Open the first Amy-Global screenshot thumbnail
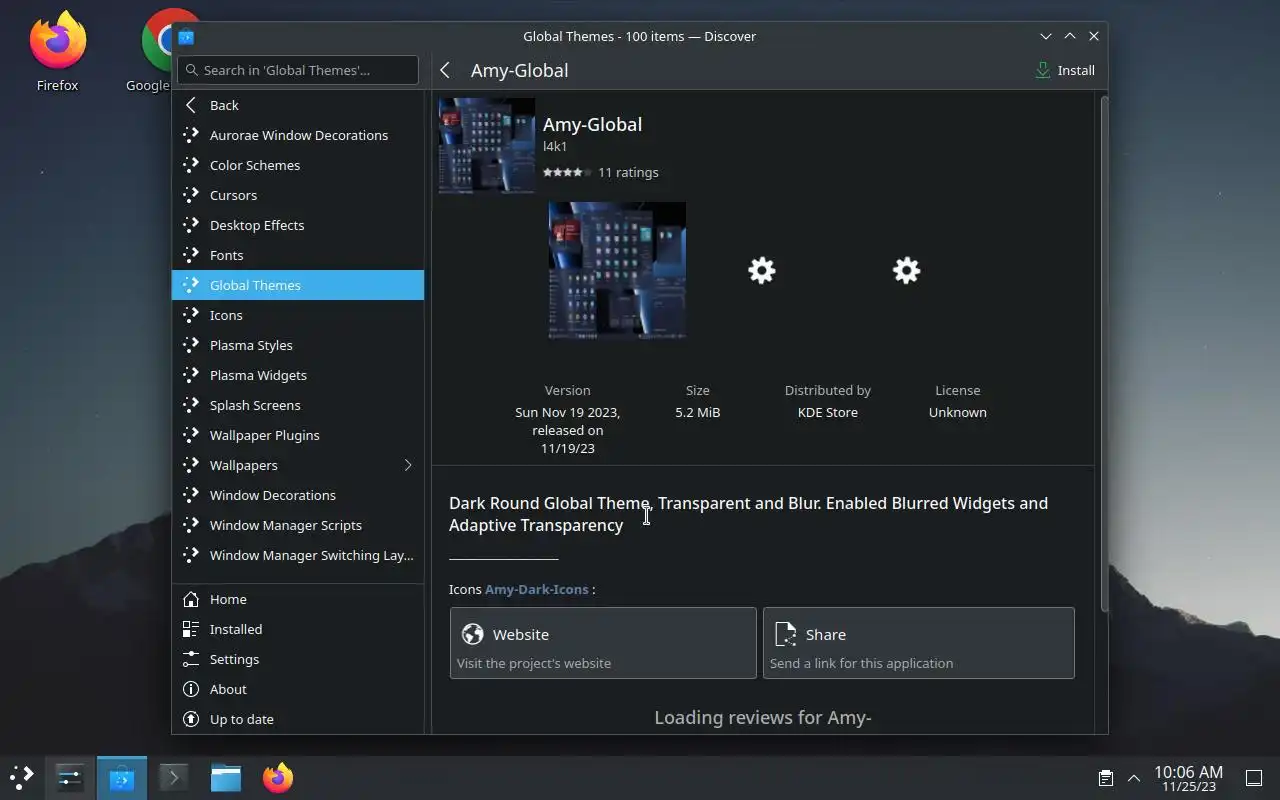This screenshot has width=1280, height=800. [x=617, y=270]
